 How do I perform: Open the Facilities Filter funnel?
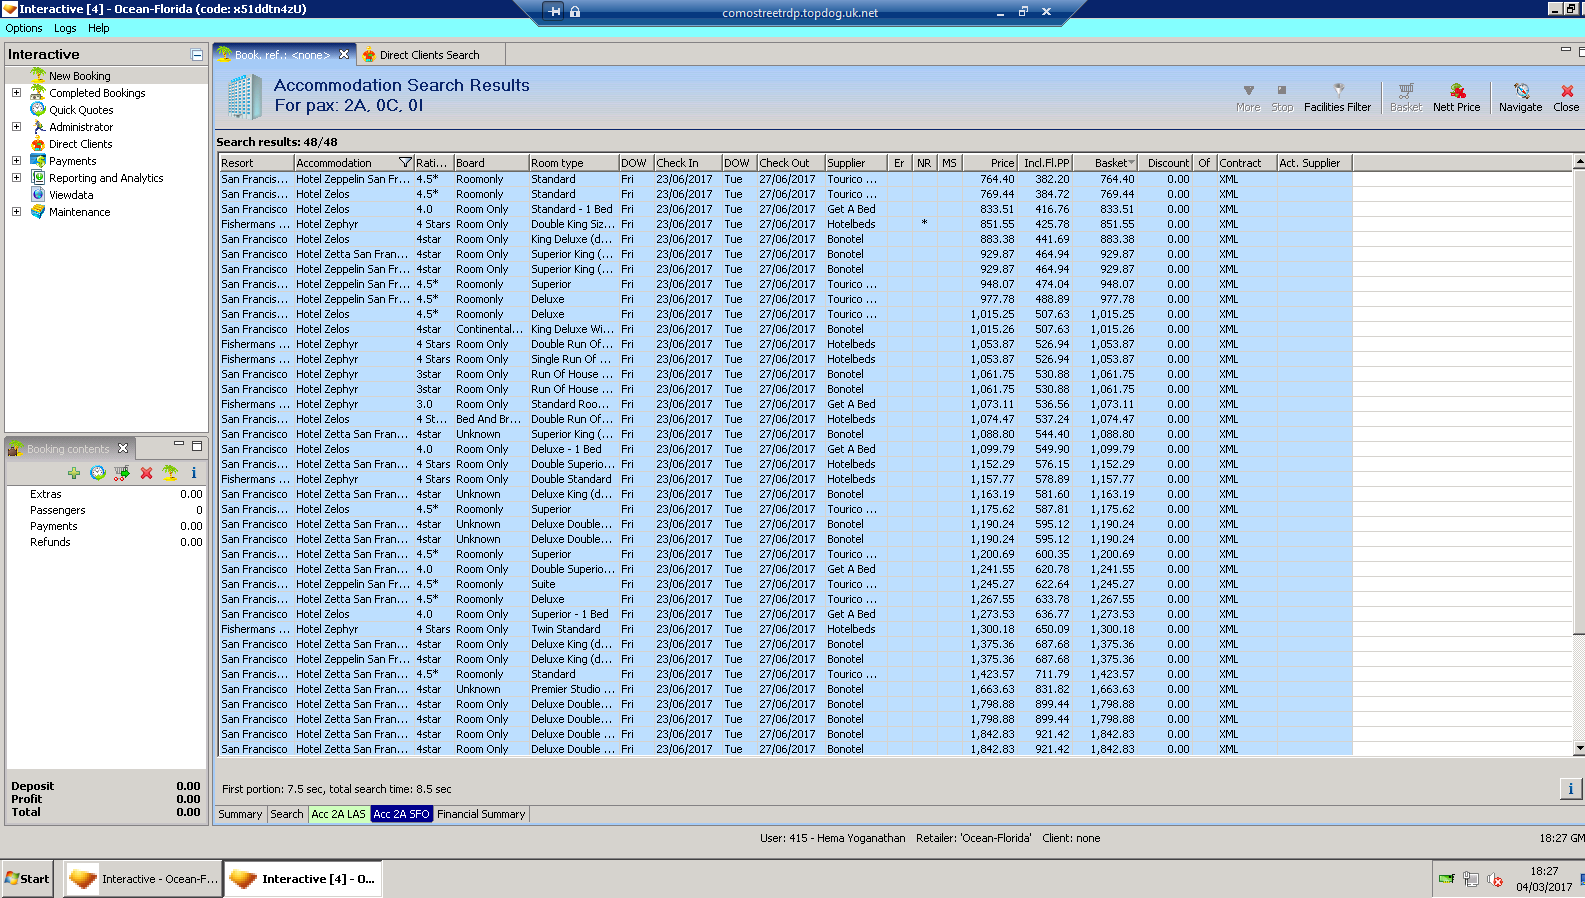pos(1337,97)
